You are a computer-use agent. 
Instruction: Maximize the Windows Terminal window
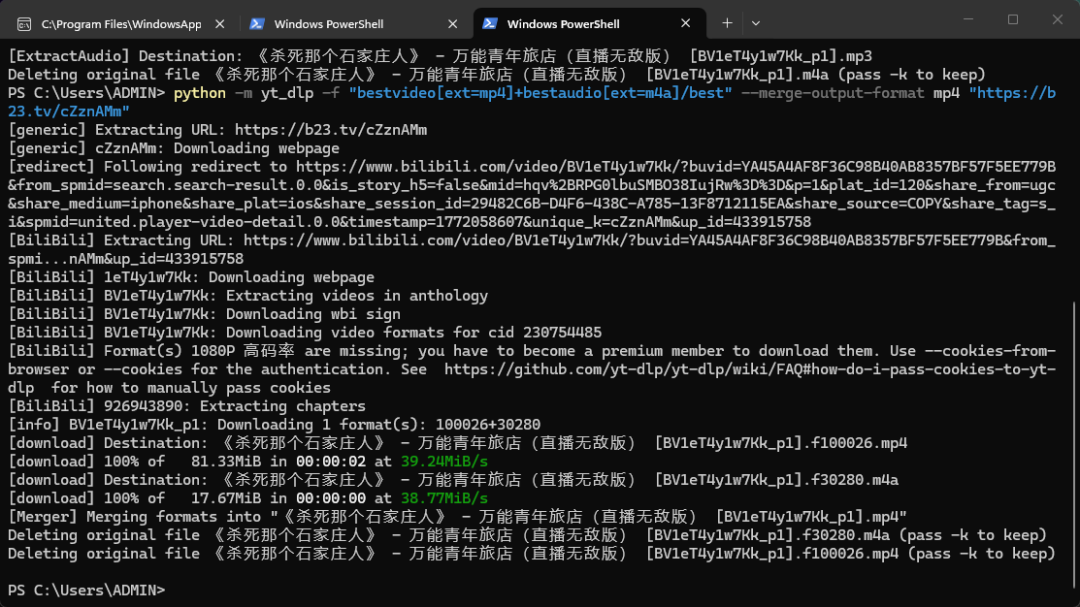click(x=1013, y=20)
